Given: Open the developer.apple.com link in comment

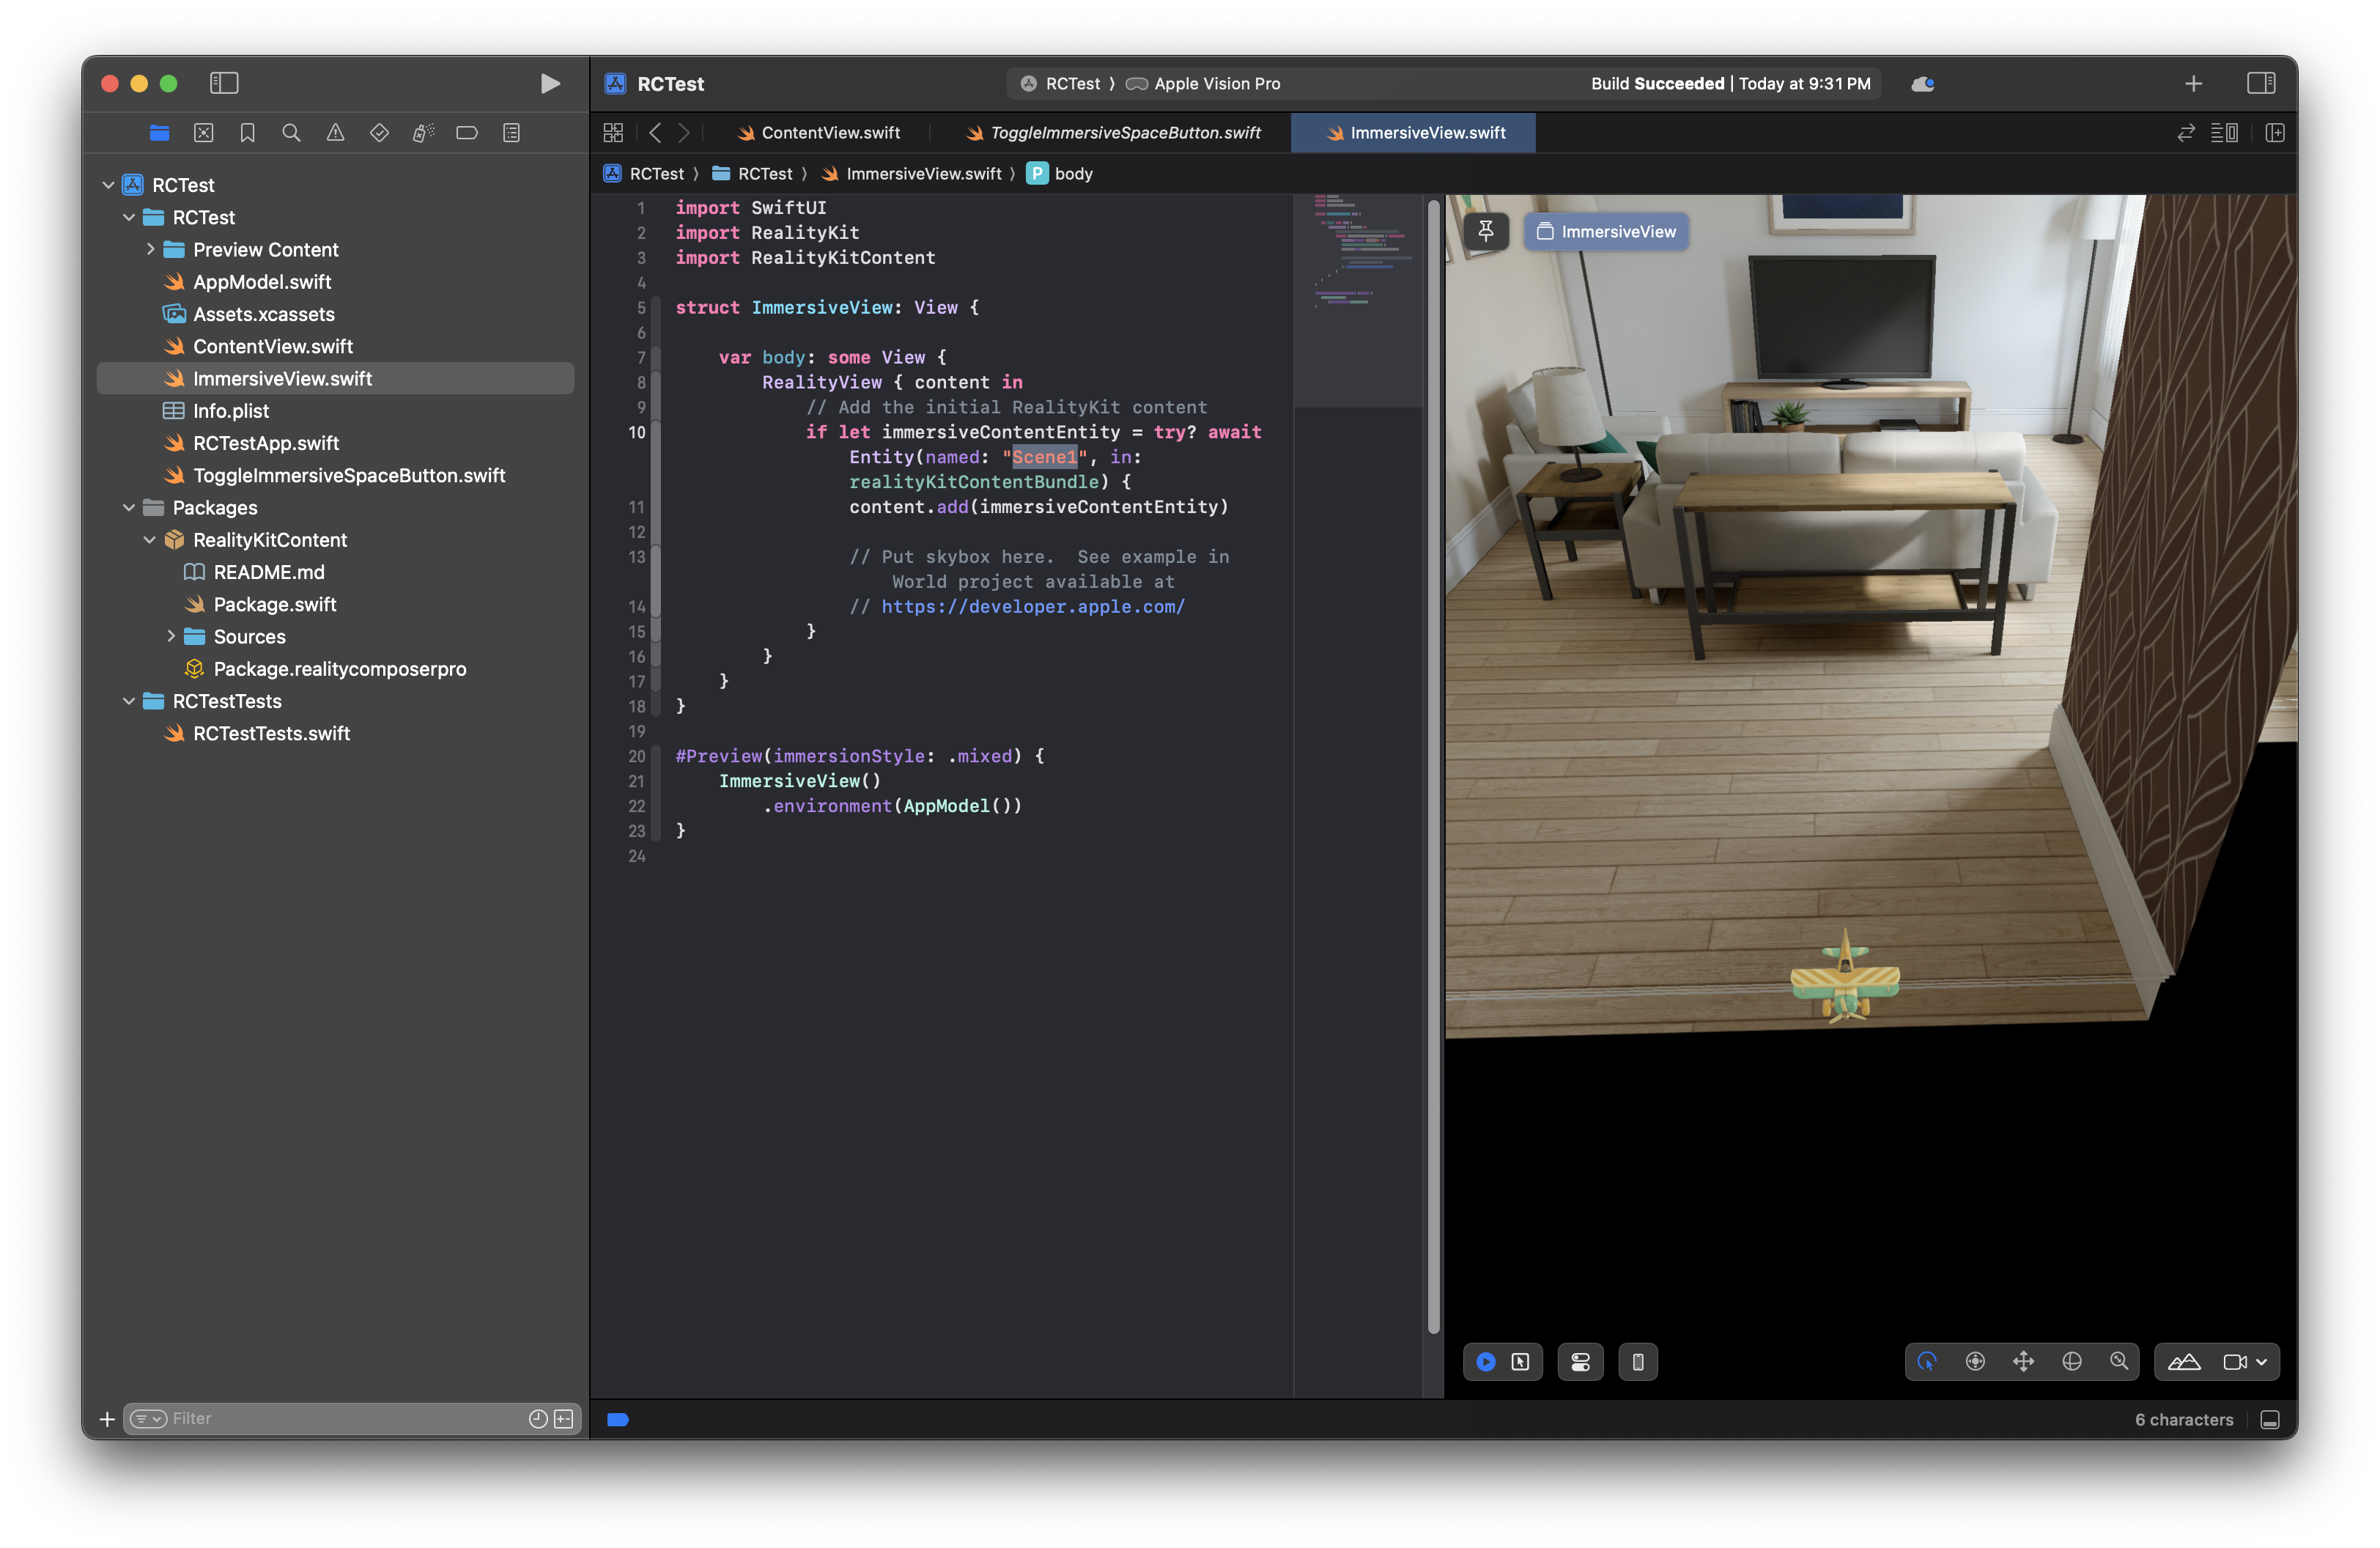Looking at the screenshot, I should click(1032, 607).
